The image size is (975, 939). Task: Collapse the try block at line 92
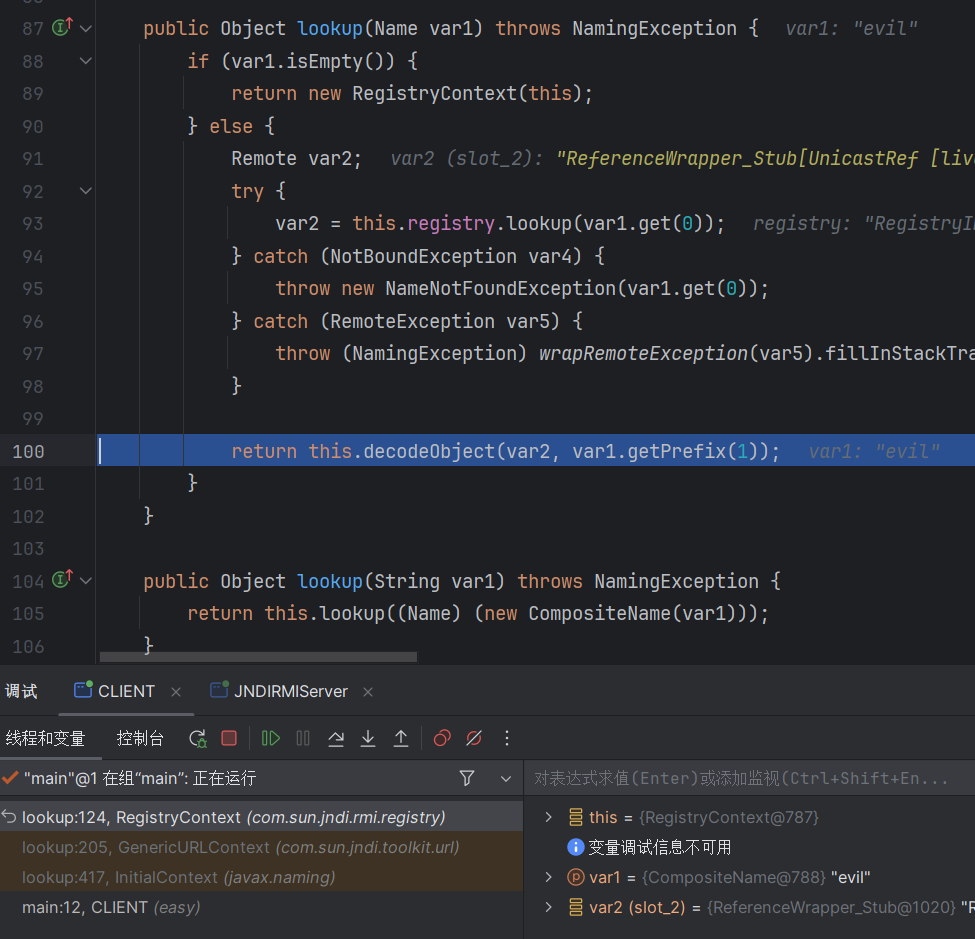(x=86, y=191)
